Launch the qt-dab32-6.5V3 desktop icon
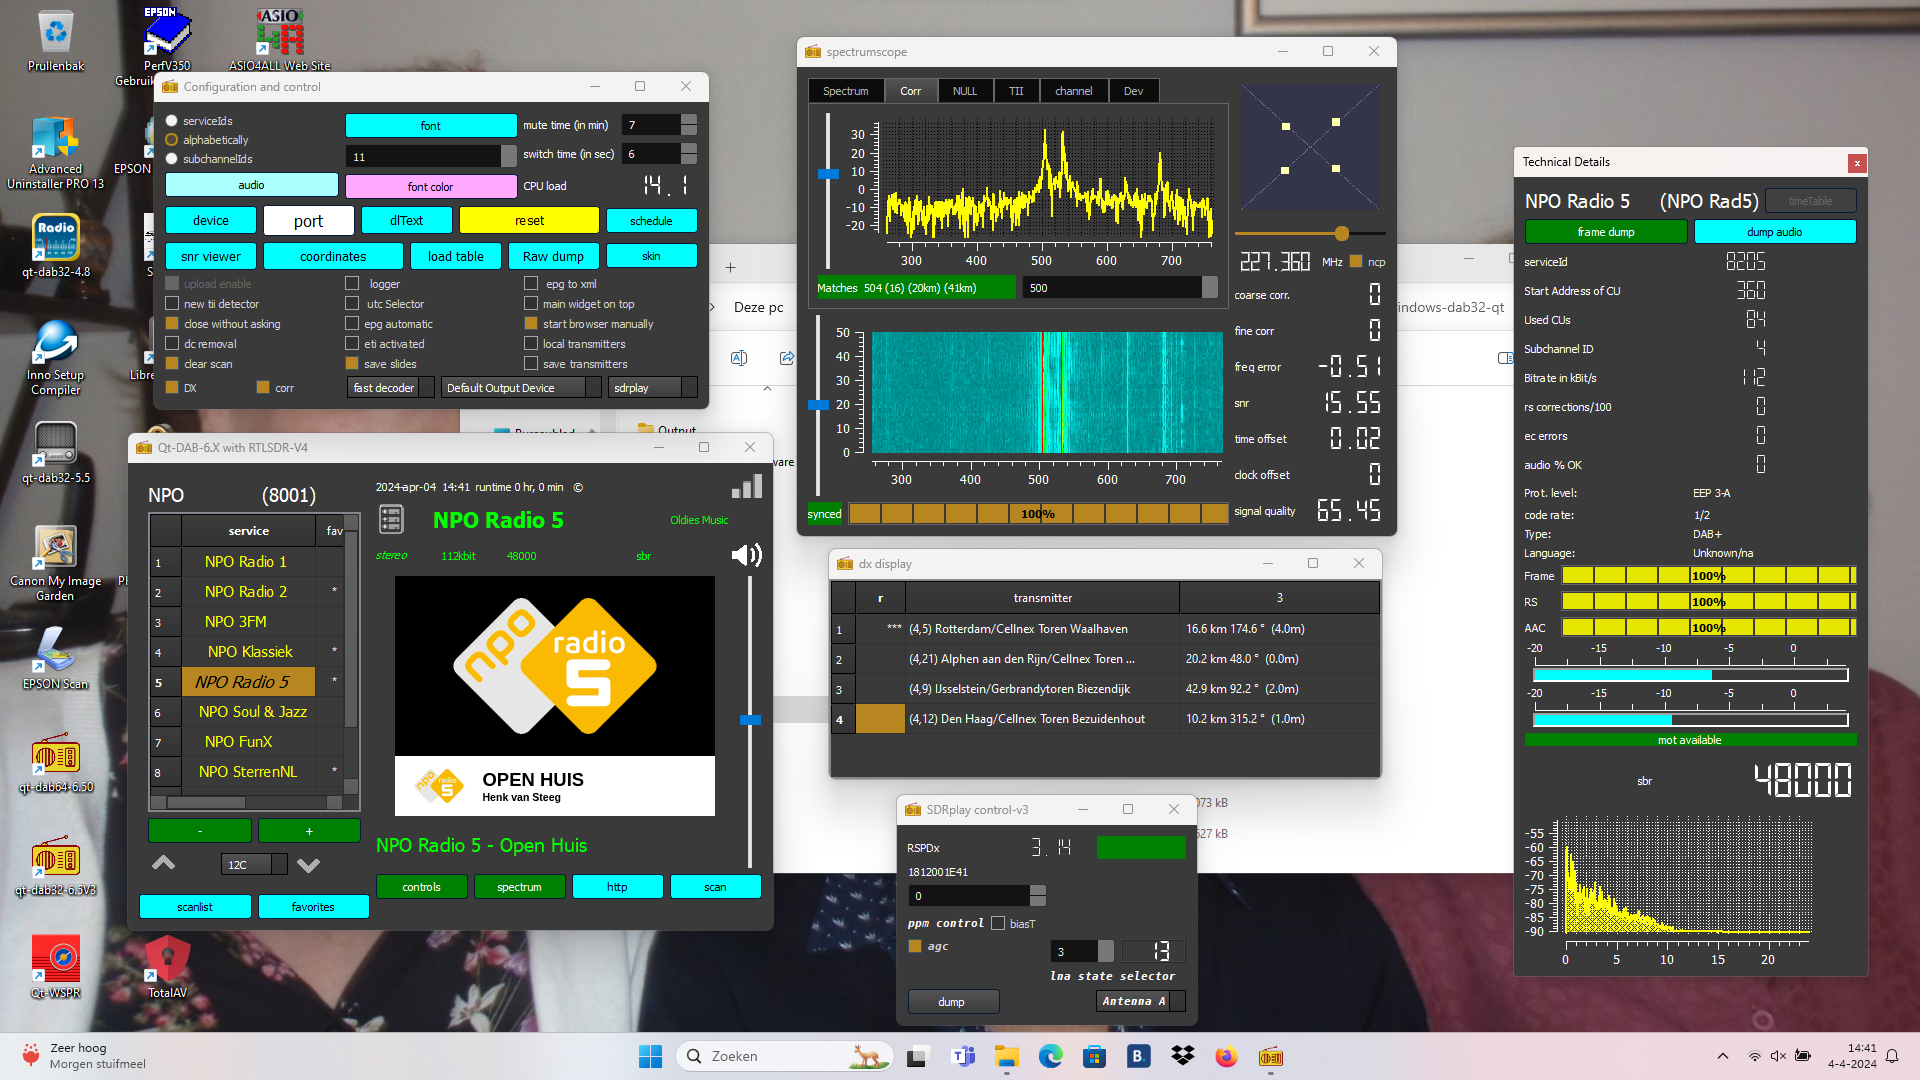 click(56, 866)
